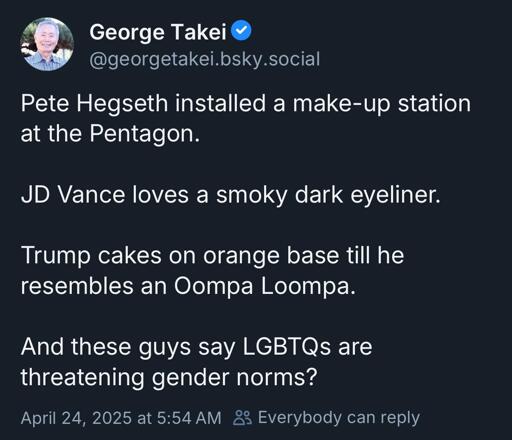Visit the @georgetakei.bsky.social handle
The height and width of the screenshot is (440, 512).
tap(205, 59)
